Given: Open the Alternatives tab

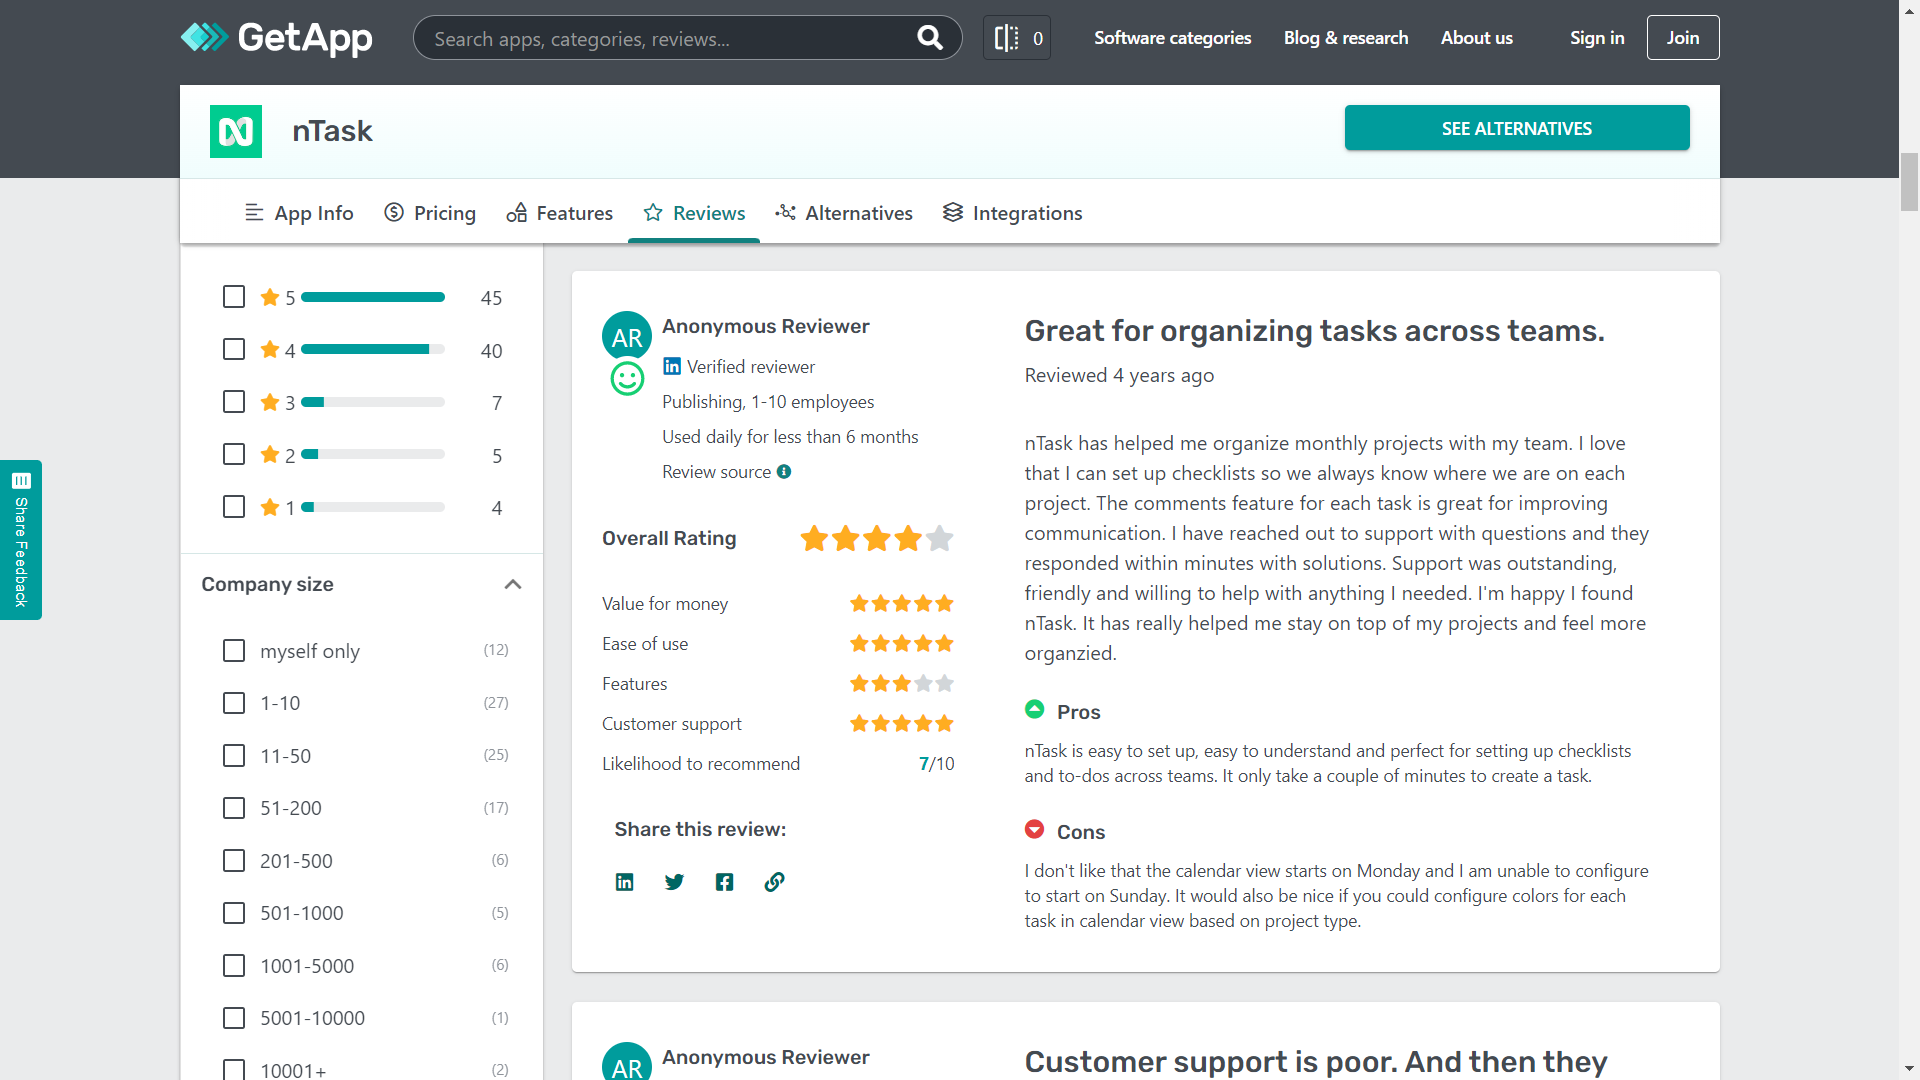Looking at the screenshot, I should tap(844, 213).
